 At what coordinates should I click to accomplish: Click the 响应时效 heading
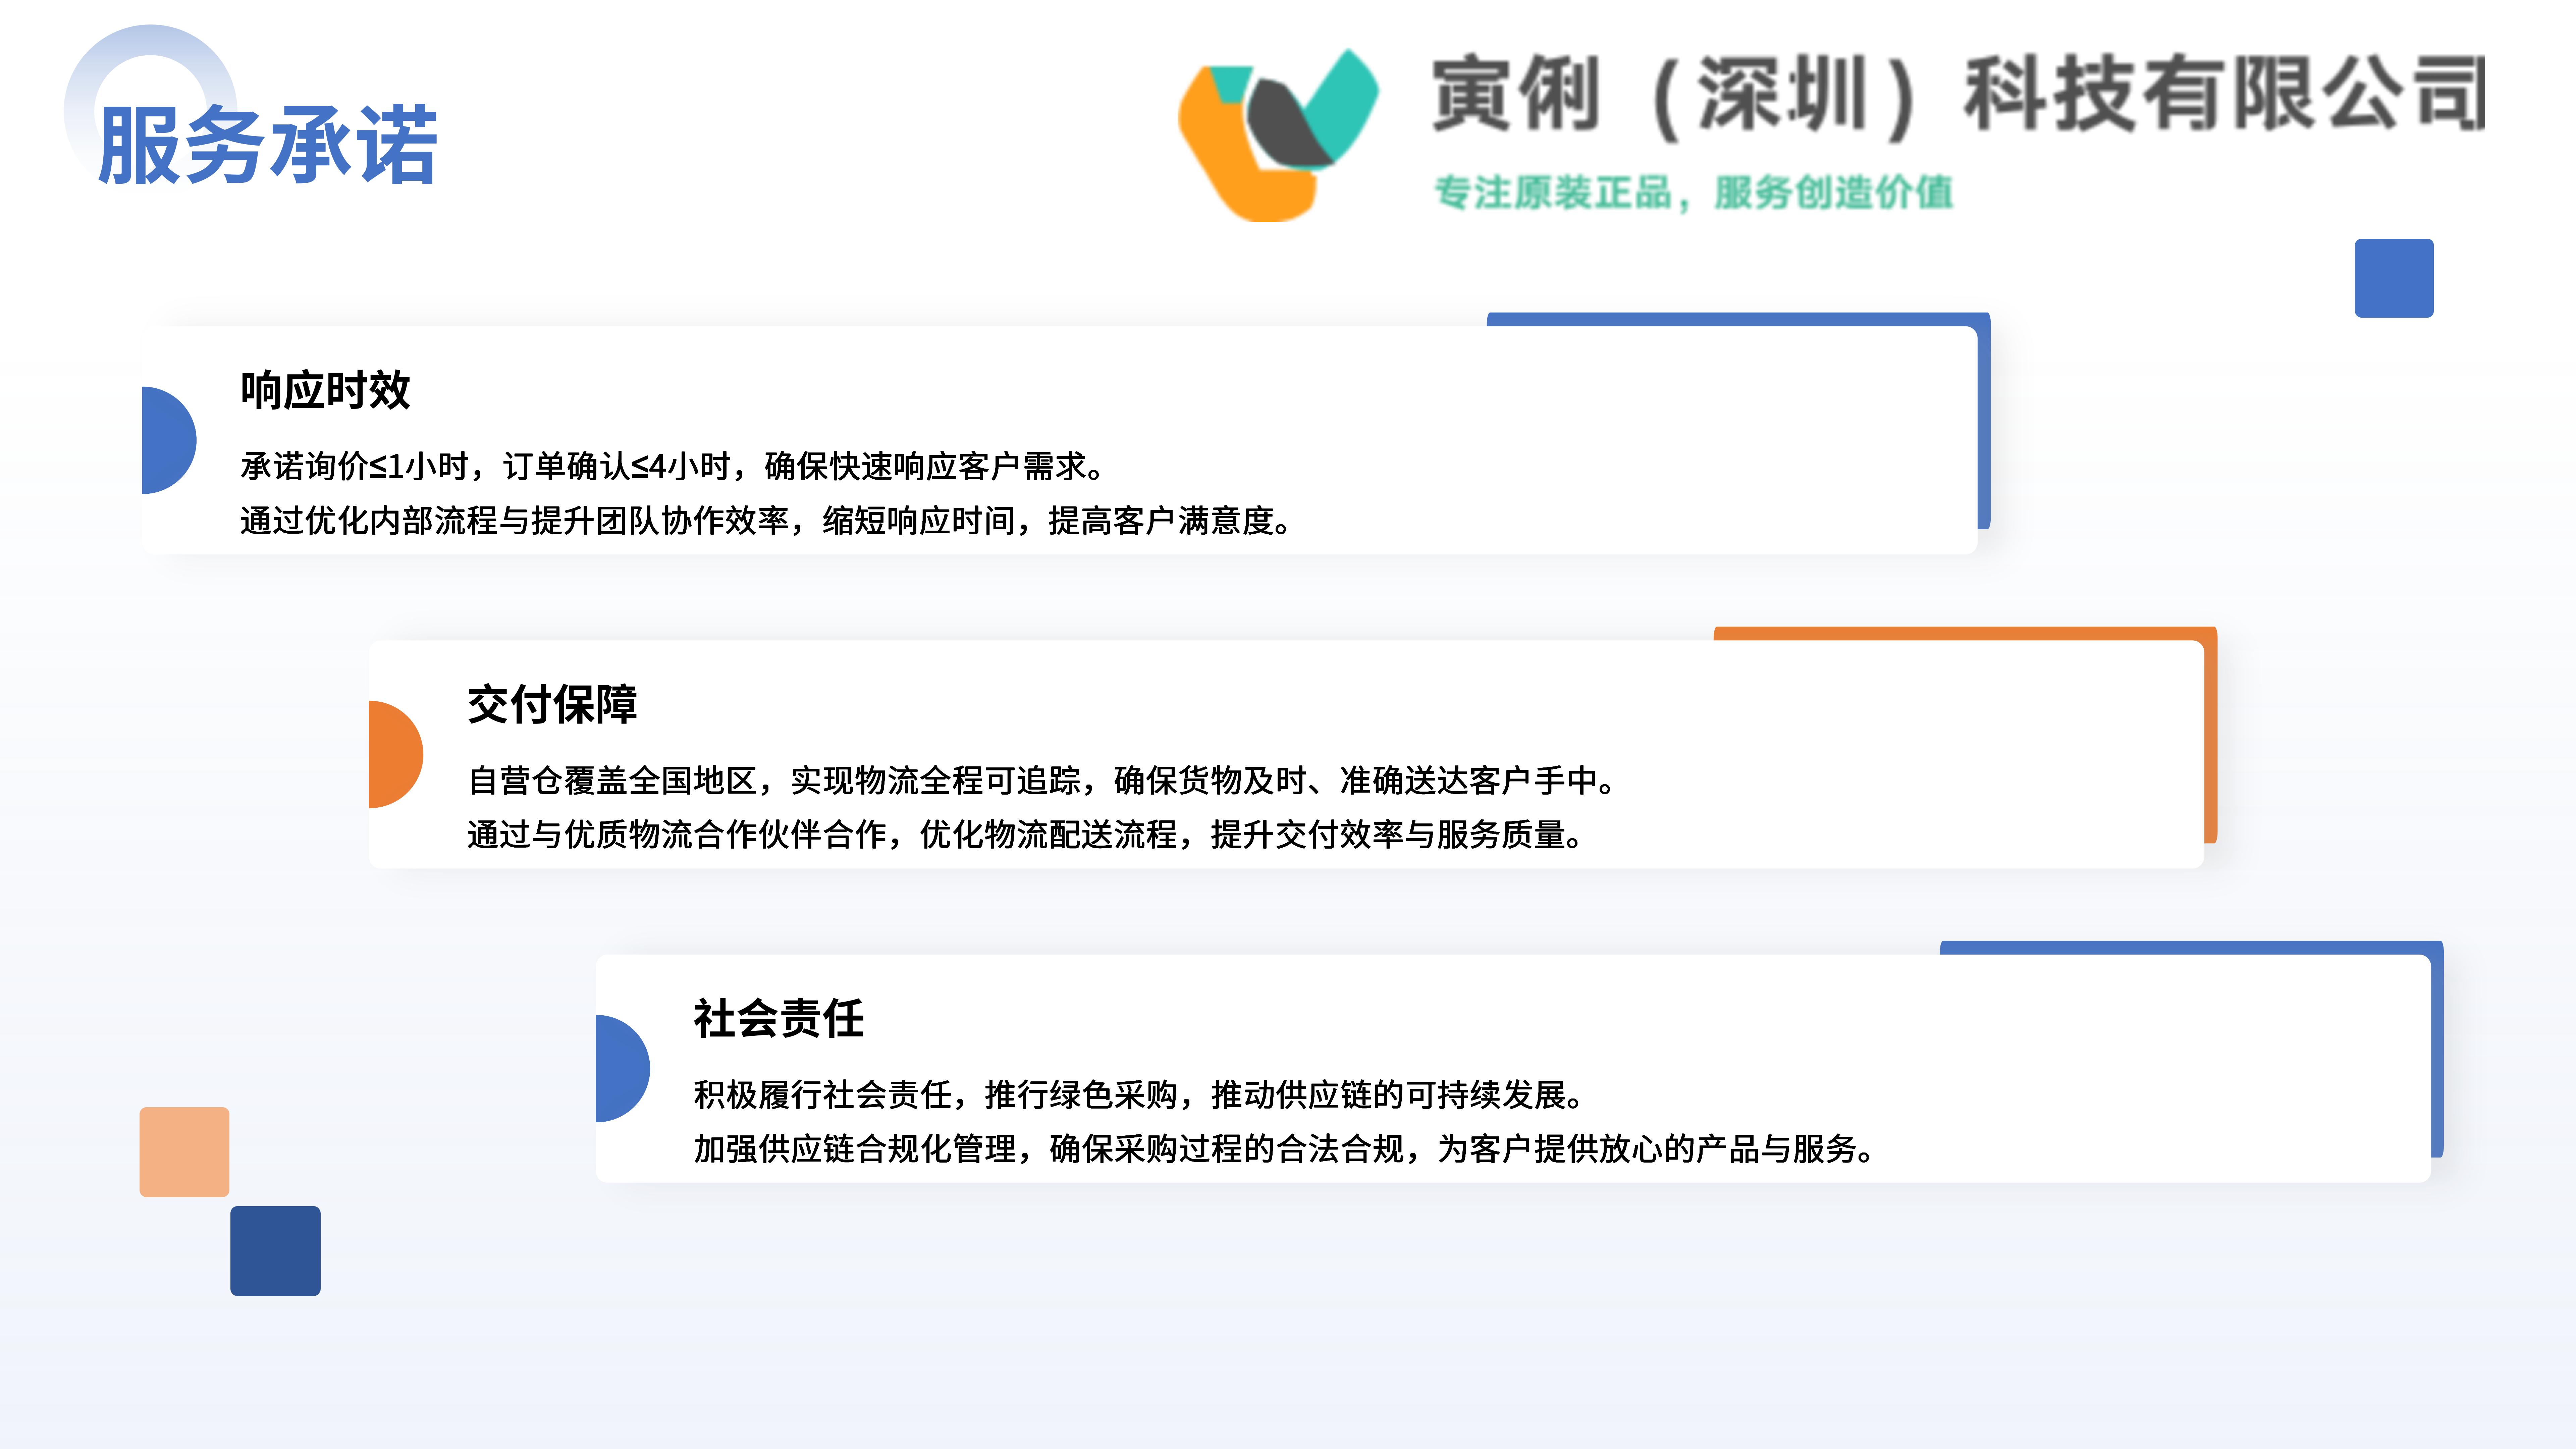[325, 390]
